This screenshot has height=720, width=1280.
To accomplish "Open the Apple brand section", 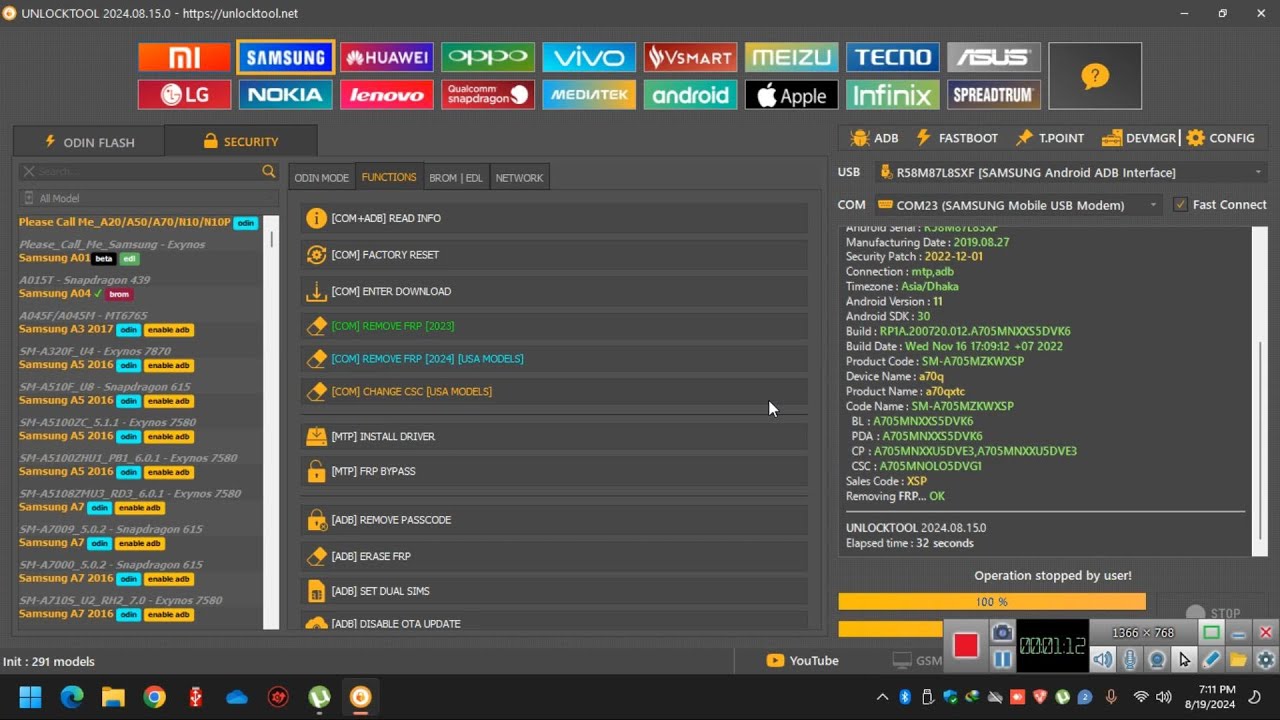I will tap(791, 95).
